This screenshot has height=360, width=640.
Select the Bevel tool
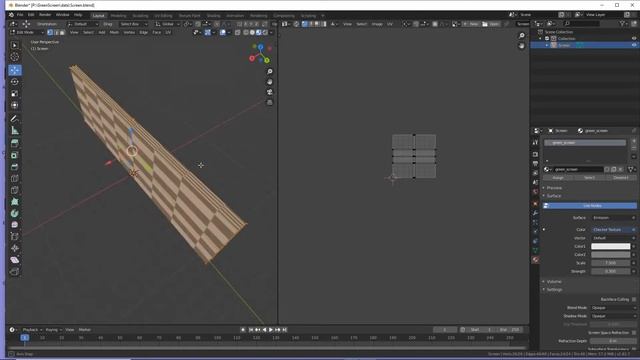coord(15,167)
